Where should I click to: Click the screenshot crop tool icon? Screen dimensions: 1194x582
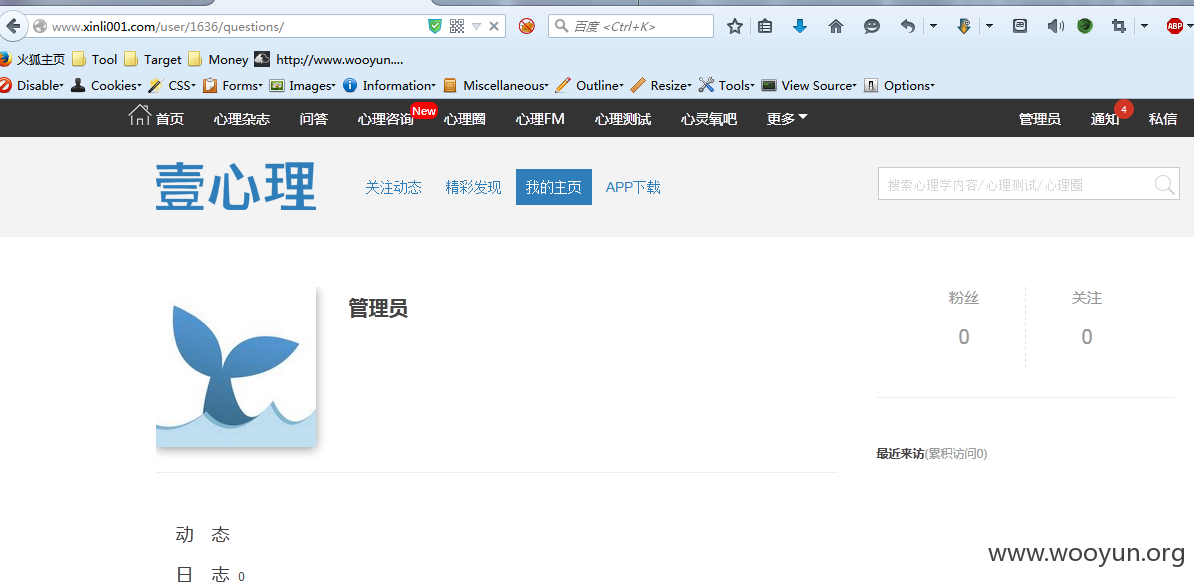tap(1119, 27)
